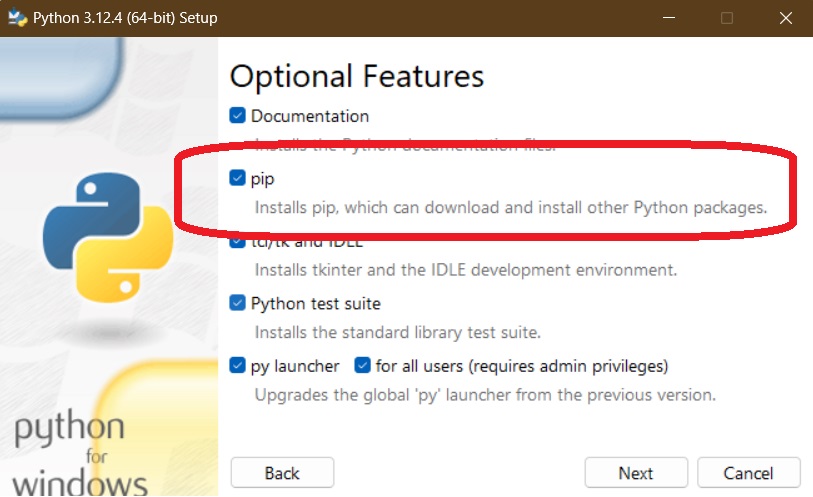The width and height of the screenshot is (813, 497).
Task: Uncheck the Python test suite checkbox
Action: [238, 303]
